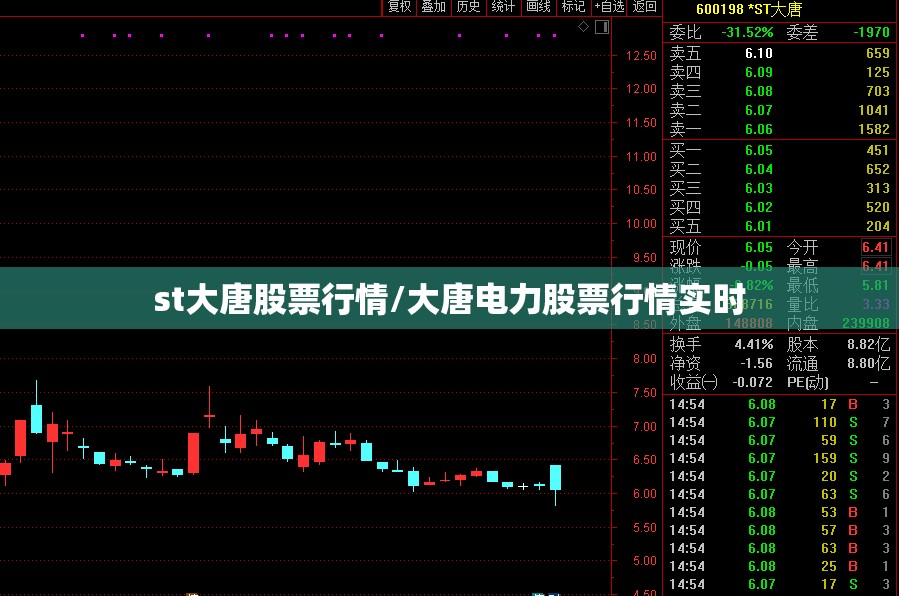Click the 返回 back button
Viewport: 899px width, 596px height.
(644, 7)
